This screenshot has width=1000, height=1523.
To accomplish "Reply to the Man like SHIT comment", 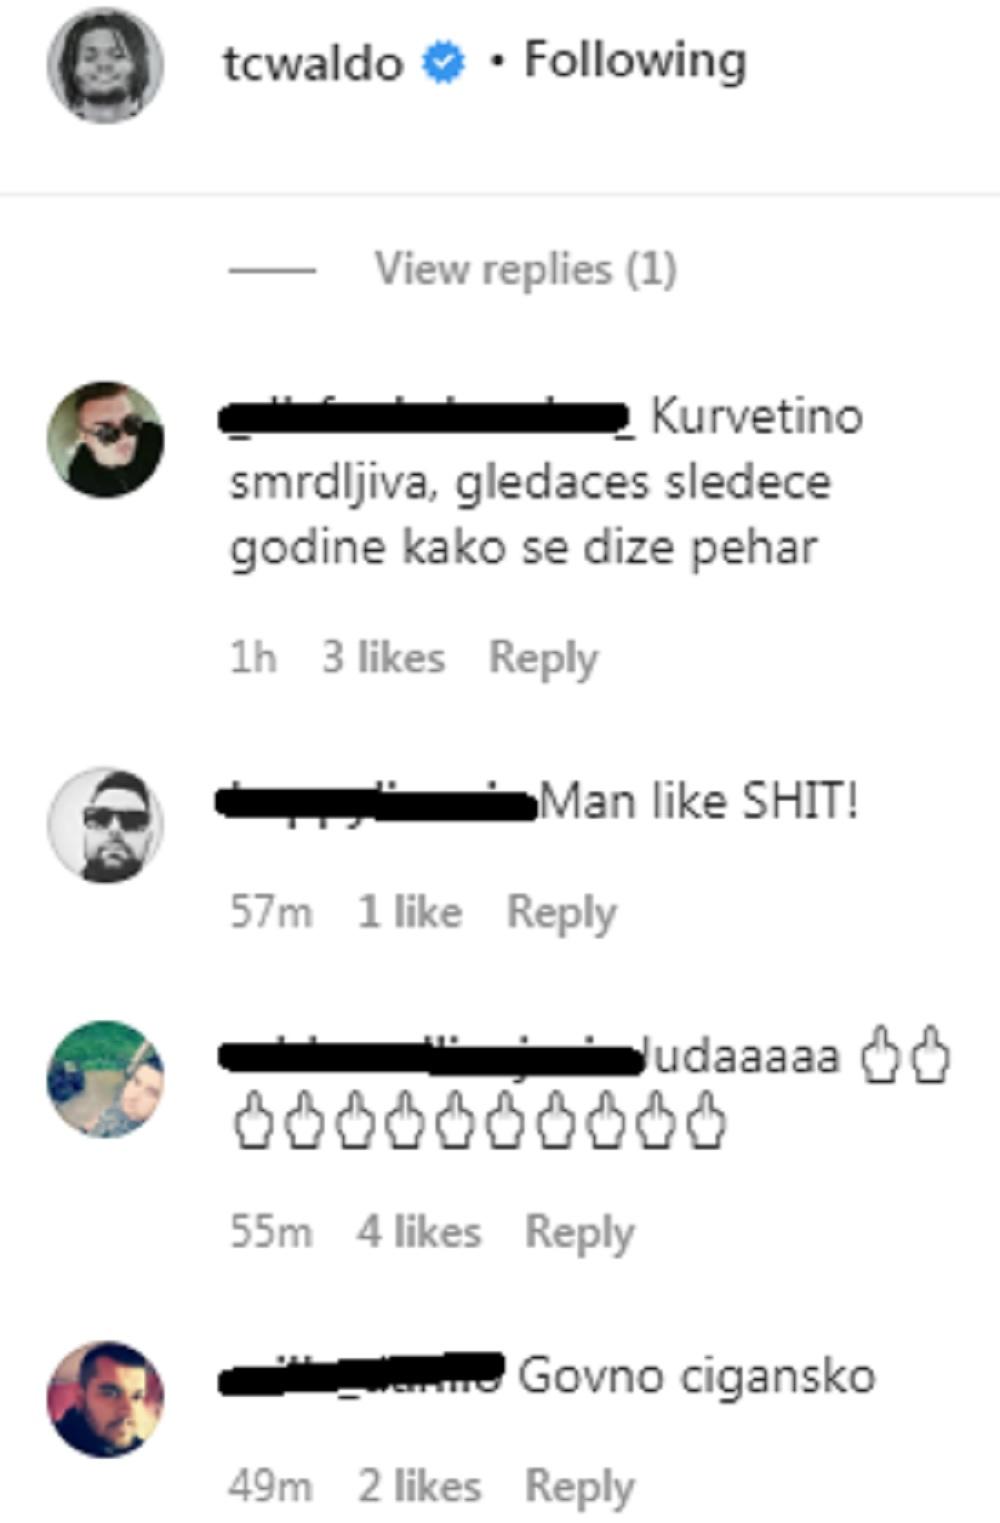I will [x=561, y=912].
